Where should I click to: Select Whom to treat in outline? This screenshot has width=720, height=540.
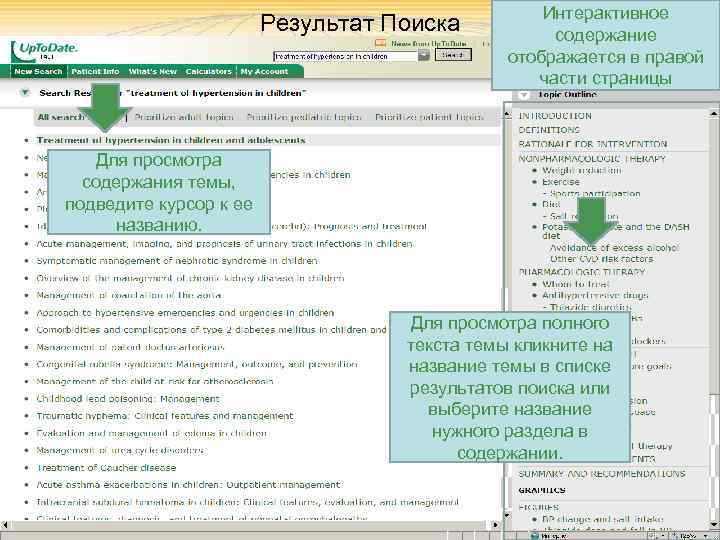[x=575, y=284]
